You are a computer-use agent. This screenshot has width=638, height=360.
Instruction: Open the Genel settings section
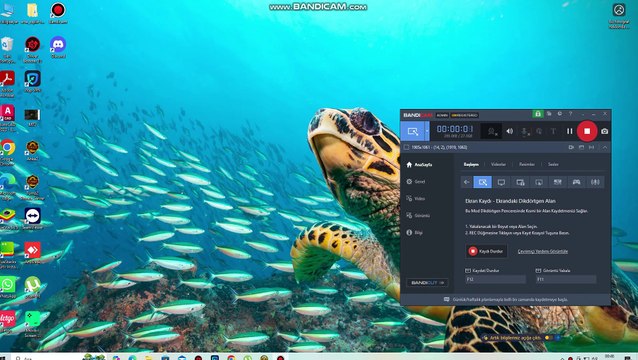(x=415, y=182)
